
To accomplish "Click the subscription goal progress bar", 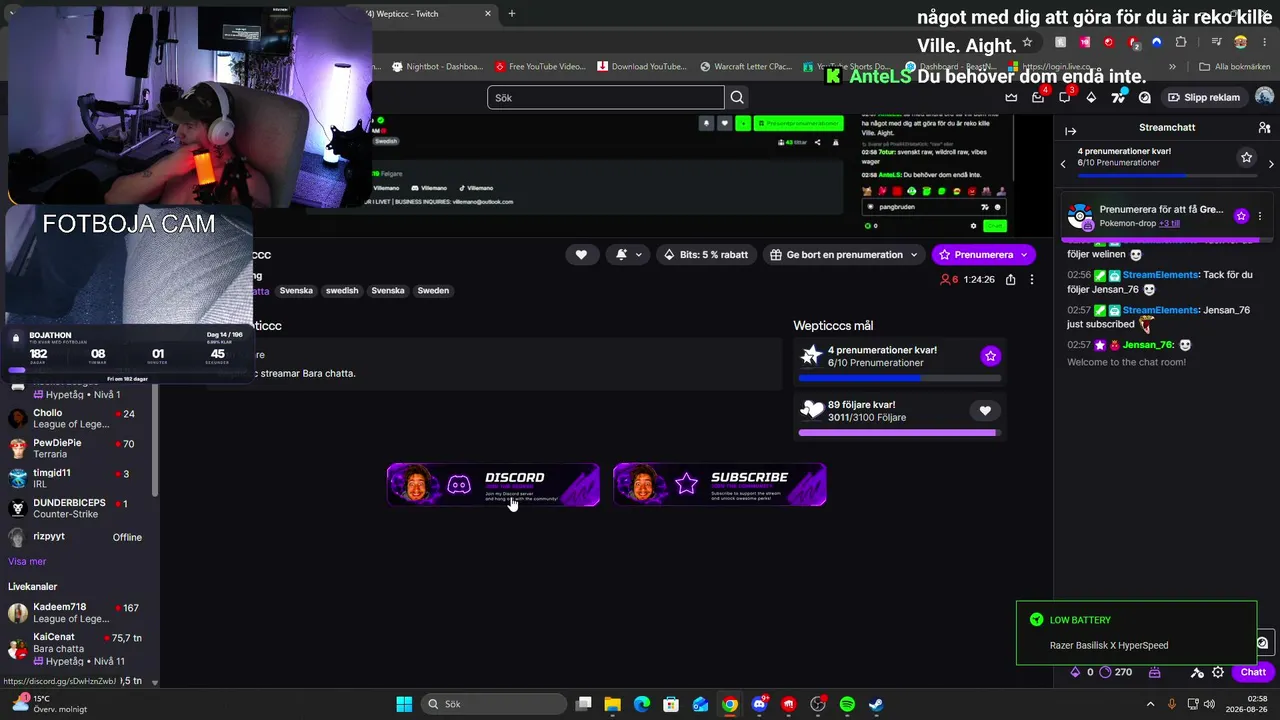I will pos(898,378).
